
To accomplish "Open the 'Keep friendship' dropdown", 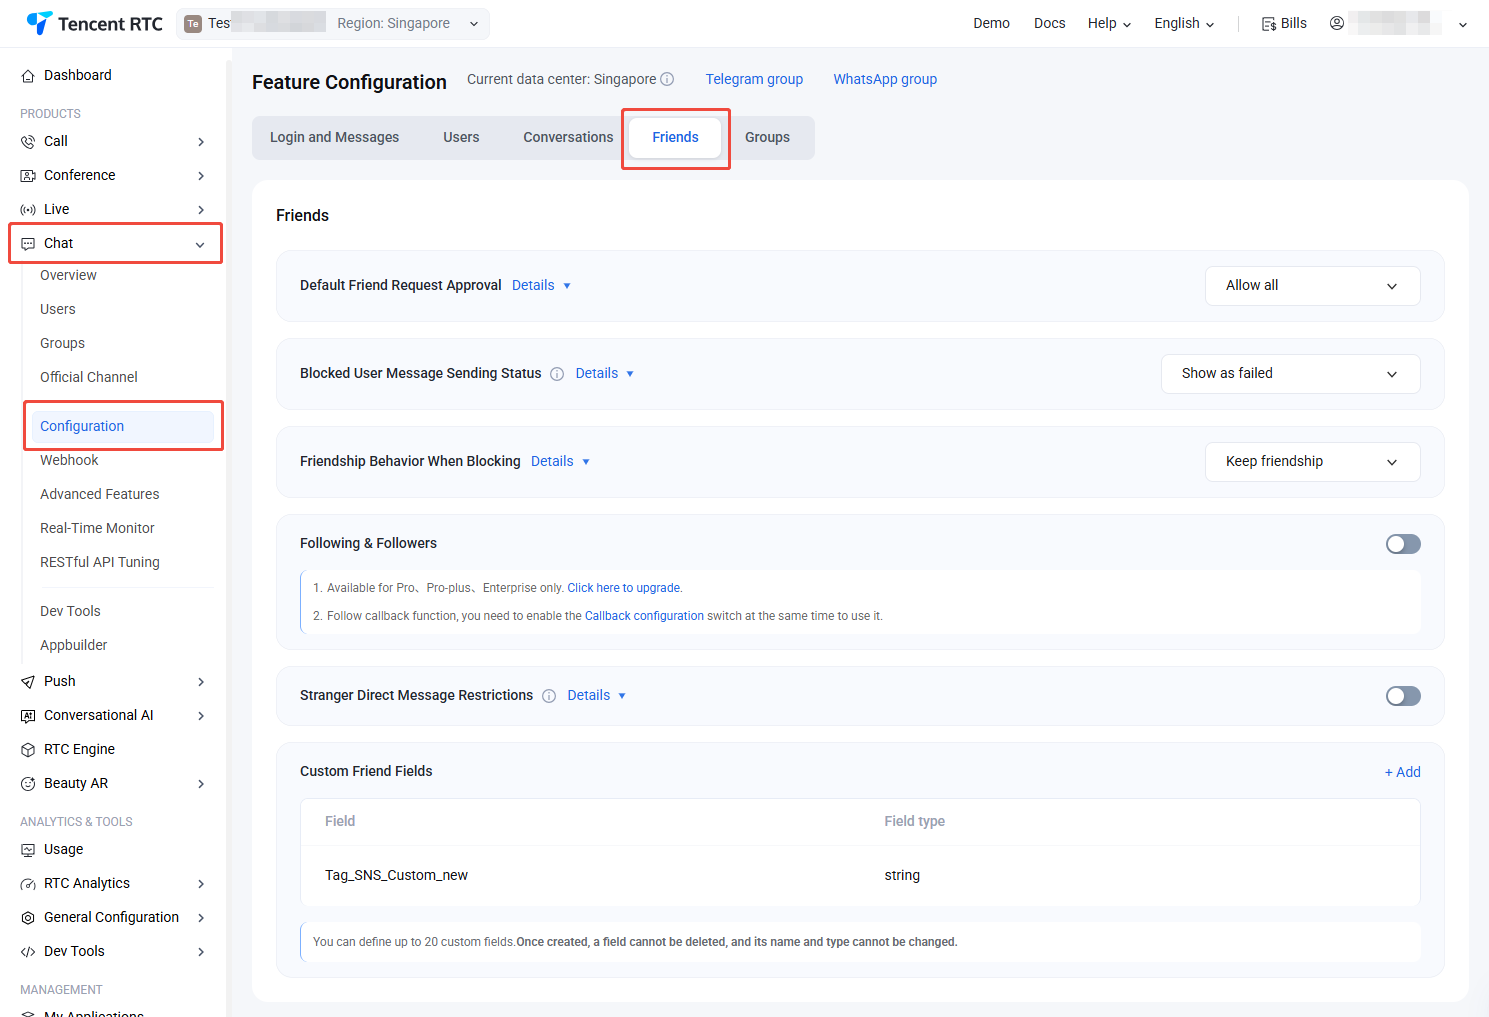I will [x=1312, y=462].
